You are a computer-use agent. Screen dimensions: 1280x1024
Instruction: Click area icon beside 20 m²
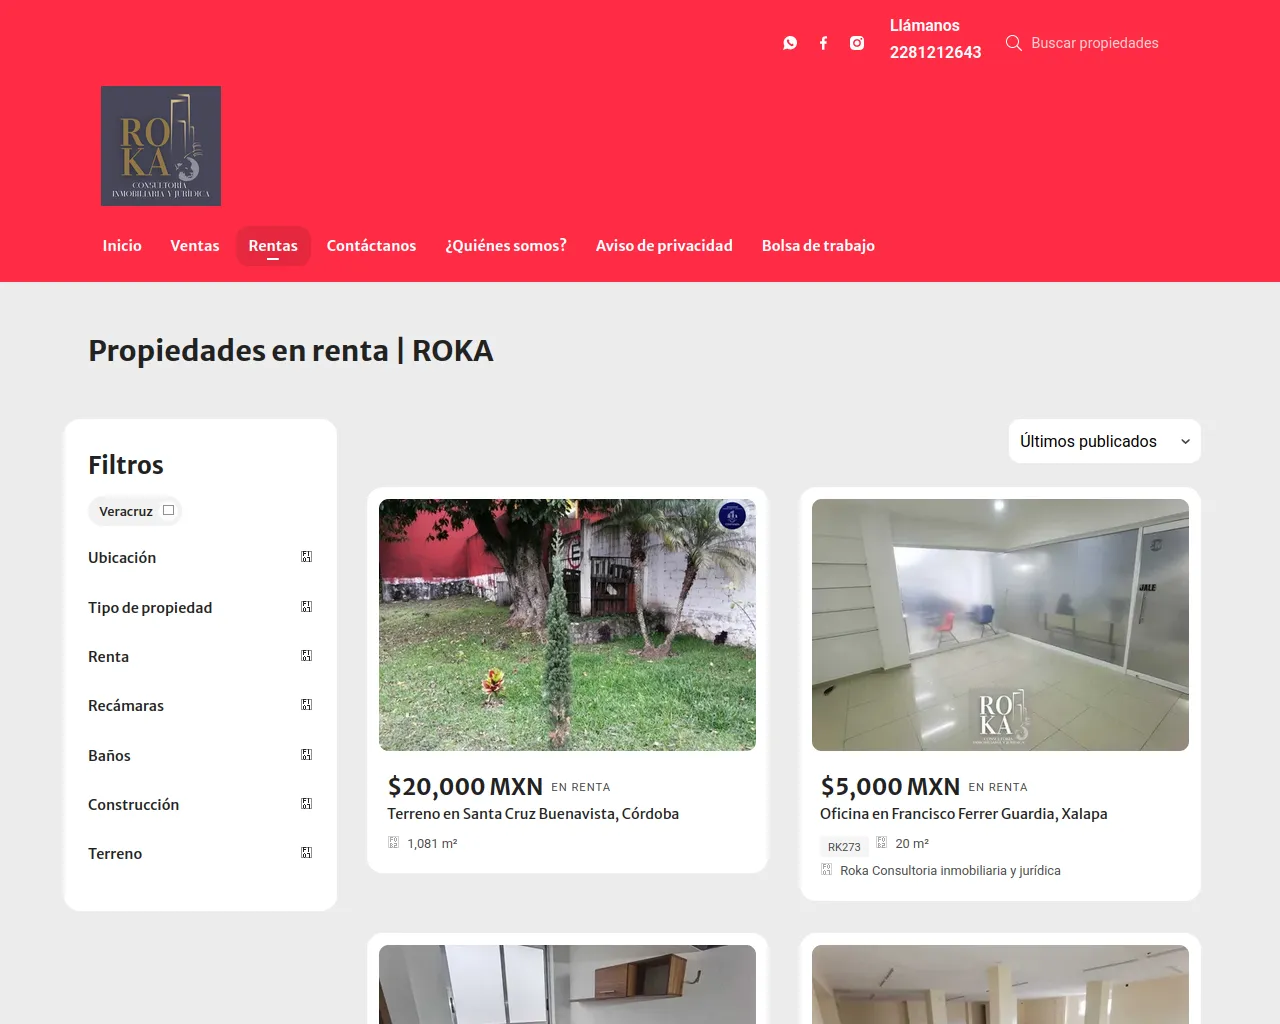coord(881,842)
